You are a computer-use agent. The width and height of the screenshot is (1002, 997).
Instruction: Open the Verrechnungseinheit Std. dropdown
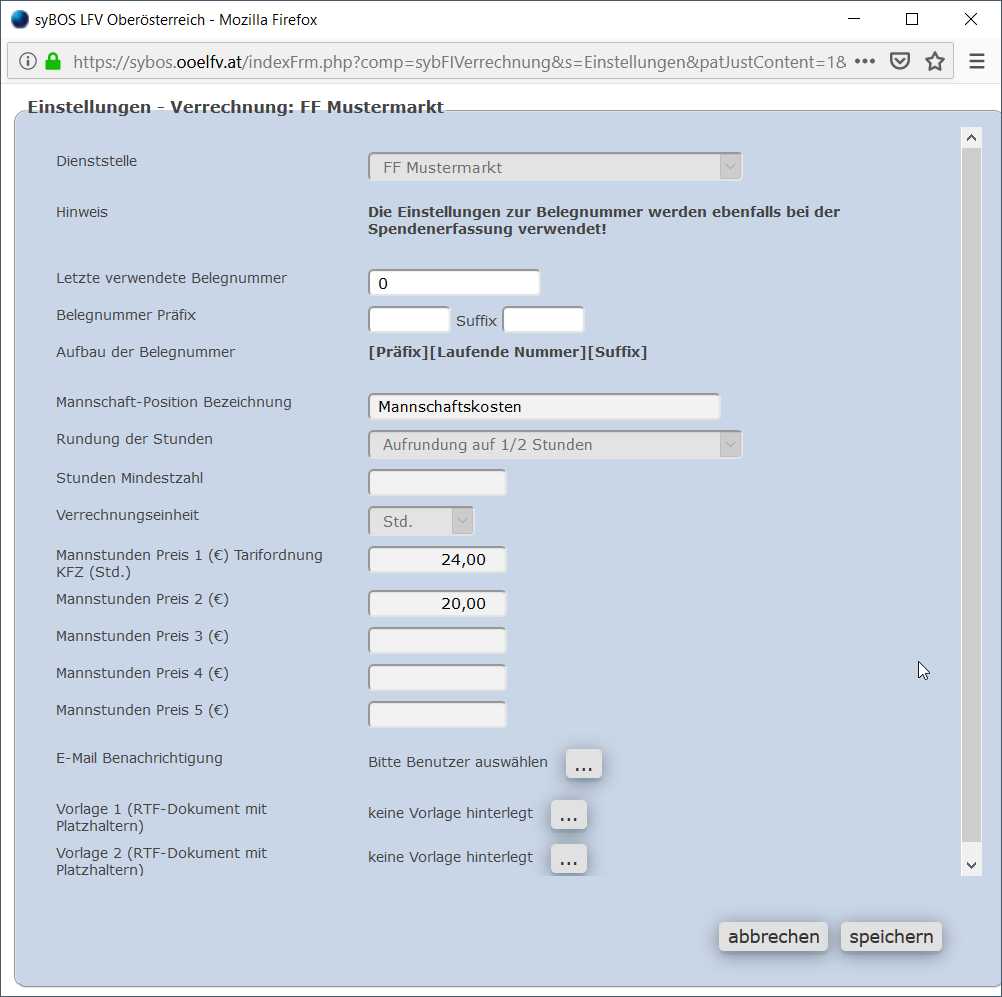(421, 522)
